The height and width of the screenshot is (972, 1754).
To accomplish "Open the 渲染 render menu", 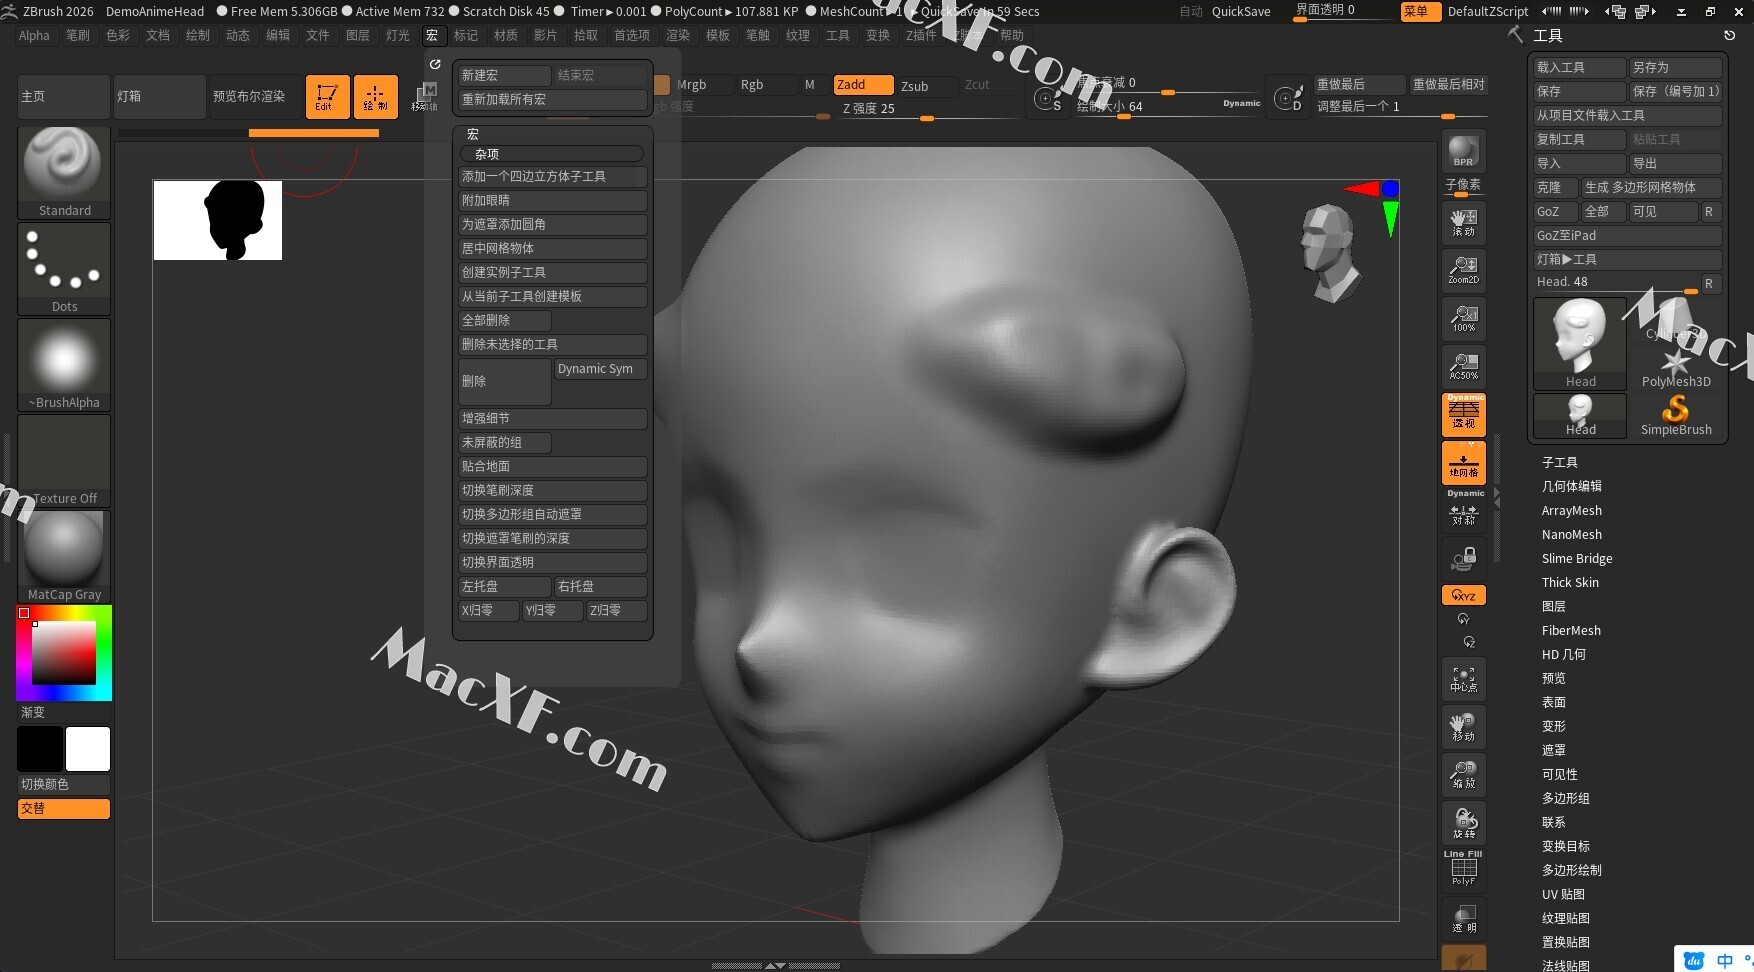I will click(x=678, y=35).
